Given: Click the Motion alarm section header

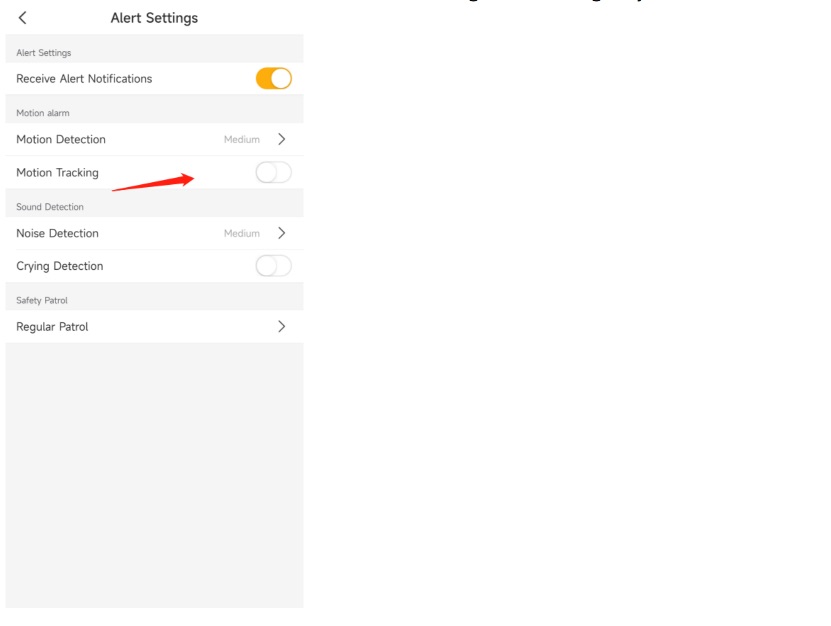Looking at the screenshot, I should click(42, 113).
